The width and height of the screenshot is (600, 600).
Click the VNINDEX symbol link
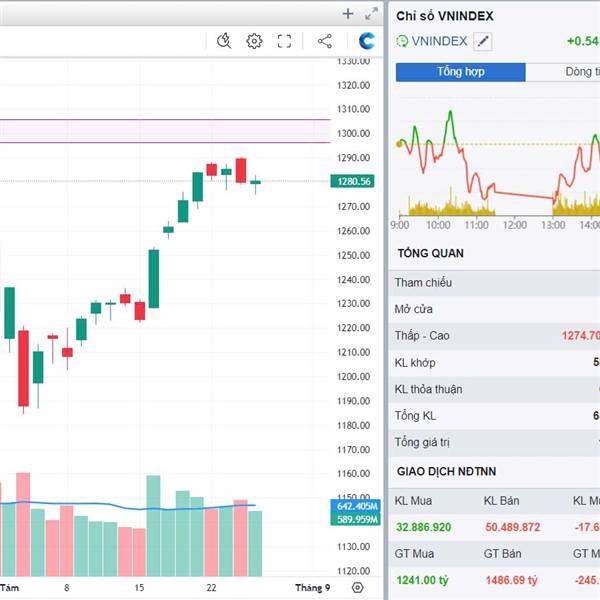pos(439,41)
